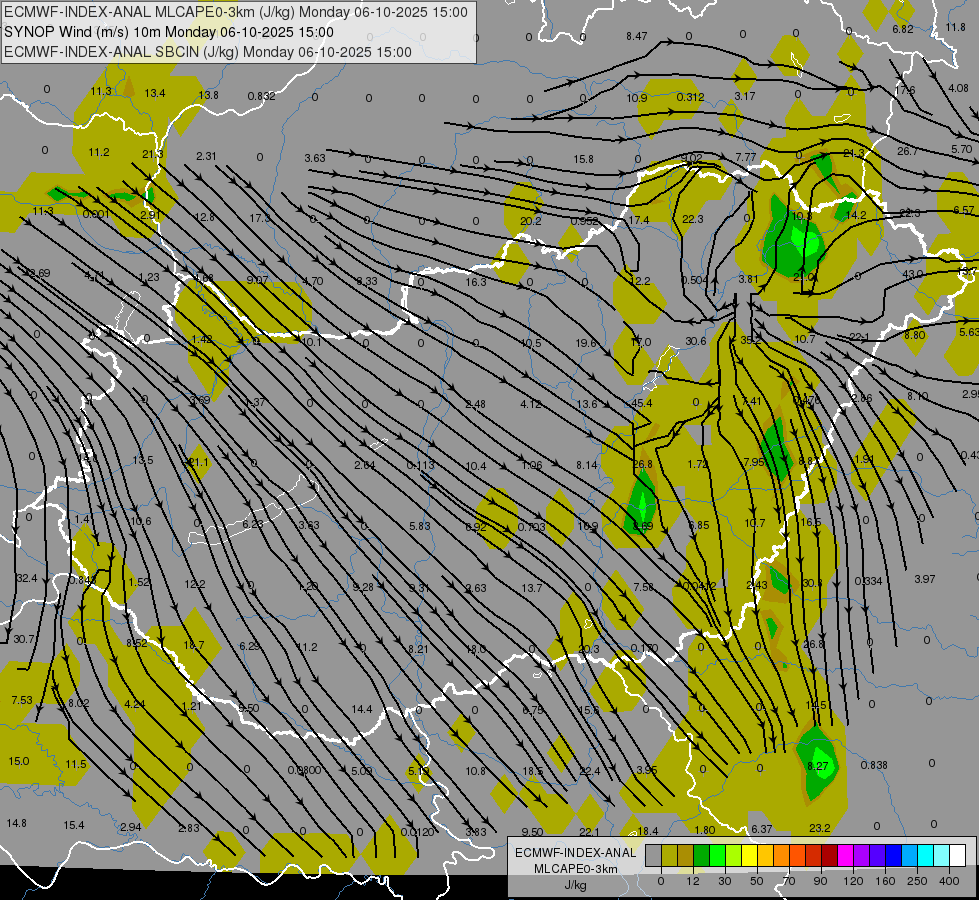Click the 0.334 grid value
This screenshot has width=979, height=900.
[868, 581]
